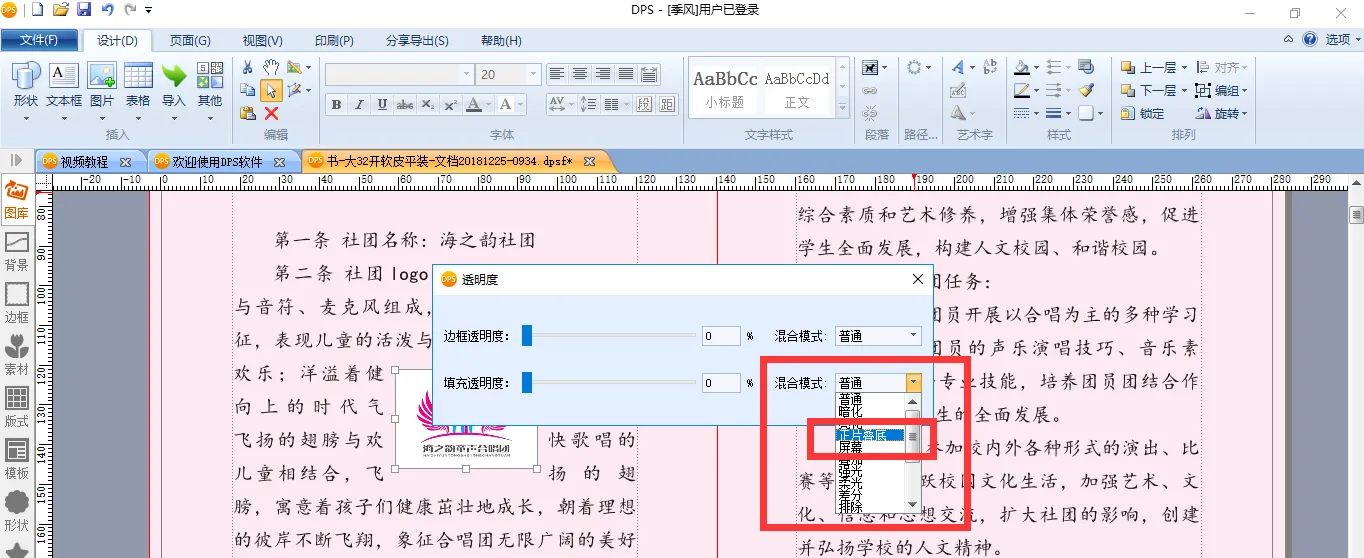The width and height of the screenshot is (1364, 558).
Task: Toggle superscript formatting
Action: click(x=450, y=105)
